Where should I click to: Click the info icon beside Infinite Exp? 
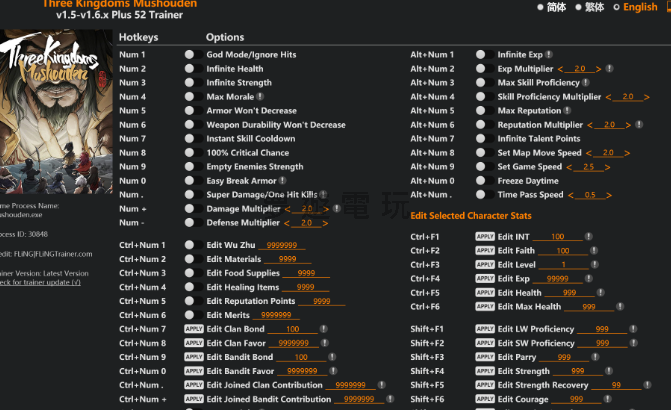[549, 55]
